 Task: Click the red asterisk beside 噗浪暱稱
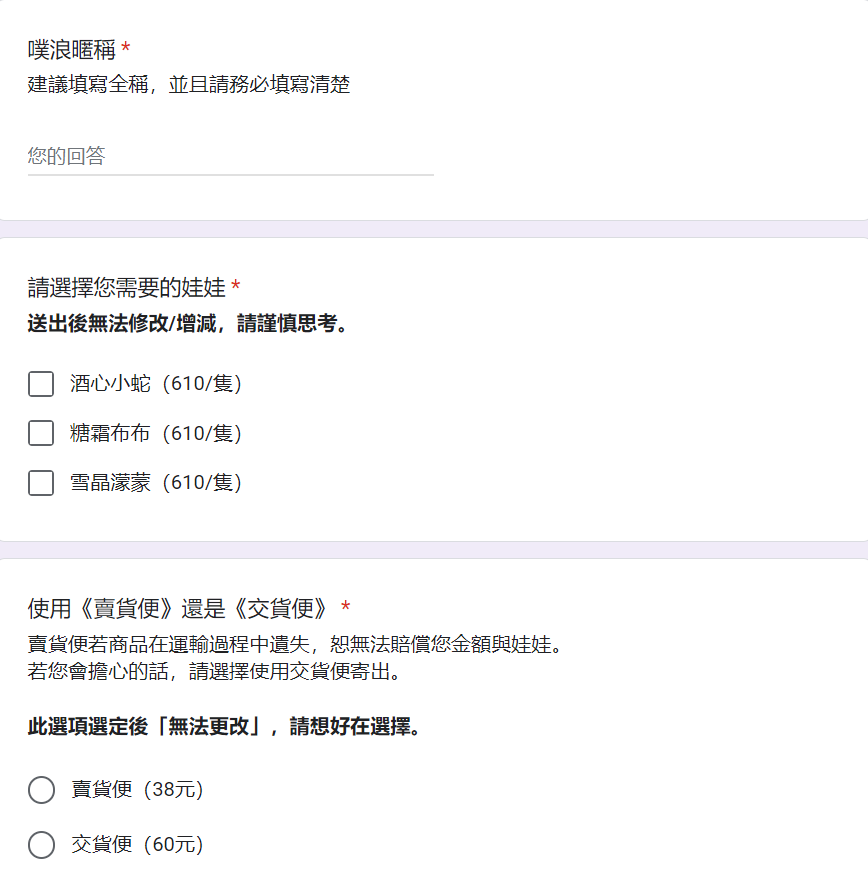126,47
